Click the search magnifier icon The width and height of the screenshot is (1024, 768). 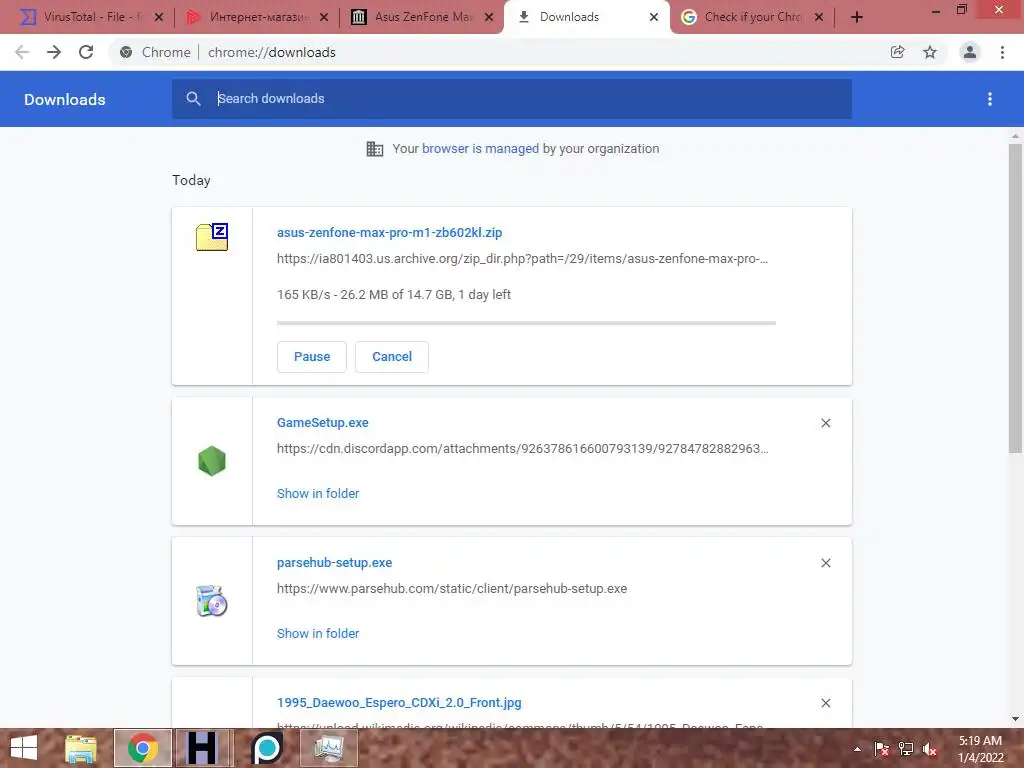pos(193,99)
